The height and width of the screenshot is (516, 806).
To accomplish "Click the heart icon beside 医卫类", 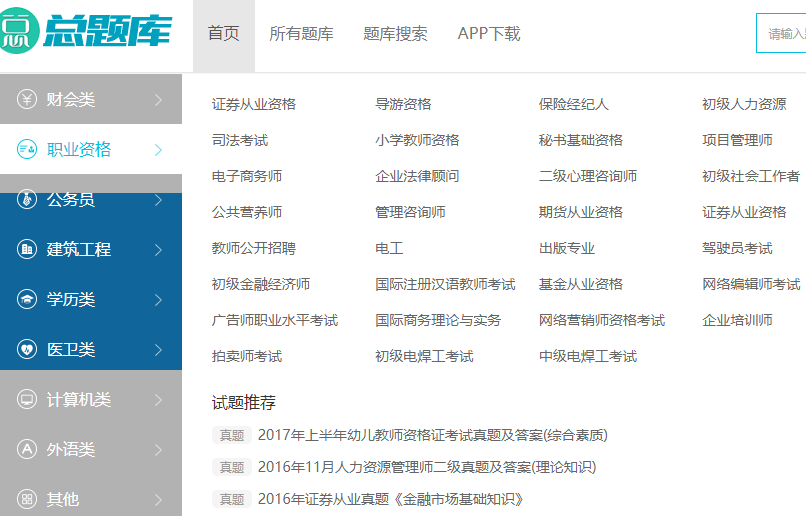I will click(27, 349).
